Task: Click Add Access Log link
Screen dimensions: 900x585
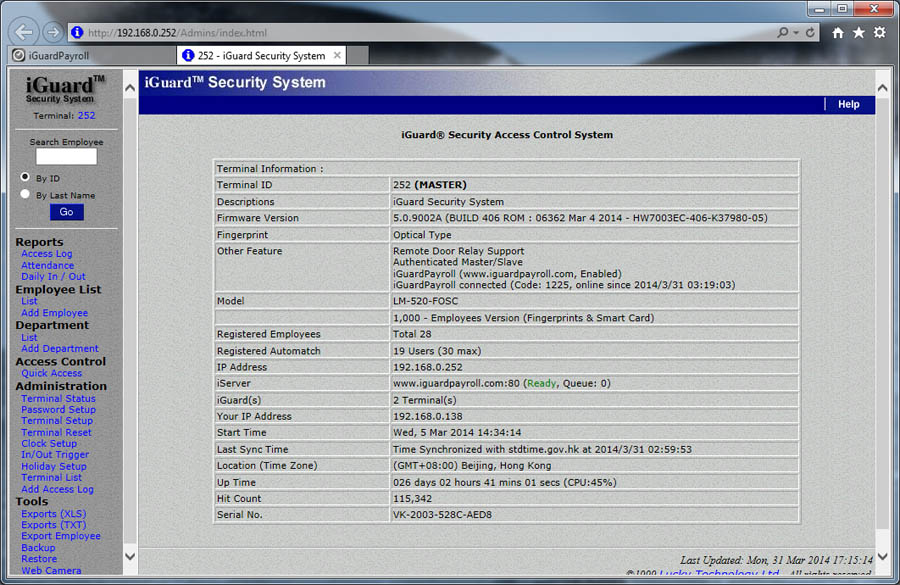Action: point(57,489)
